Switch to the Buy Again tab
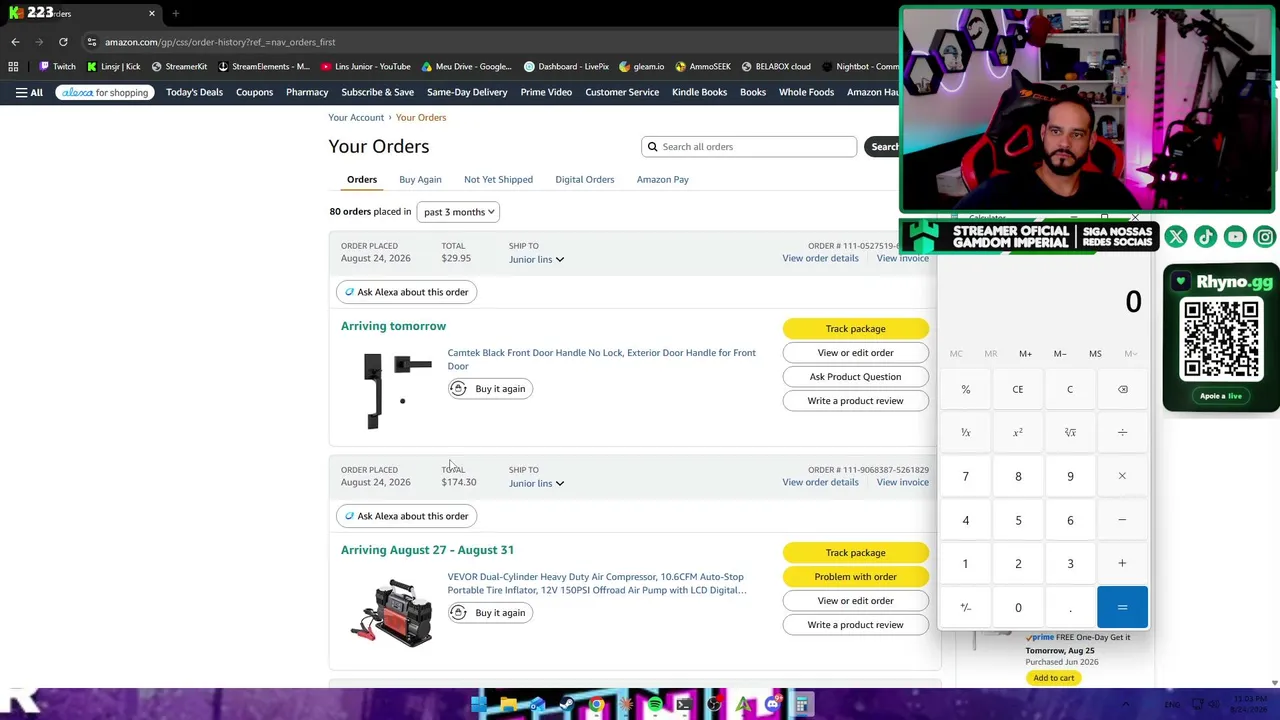The width and height of the screenshot is (1280, 720). 420,179
